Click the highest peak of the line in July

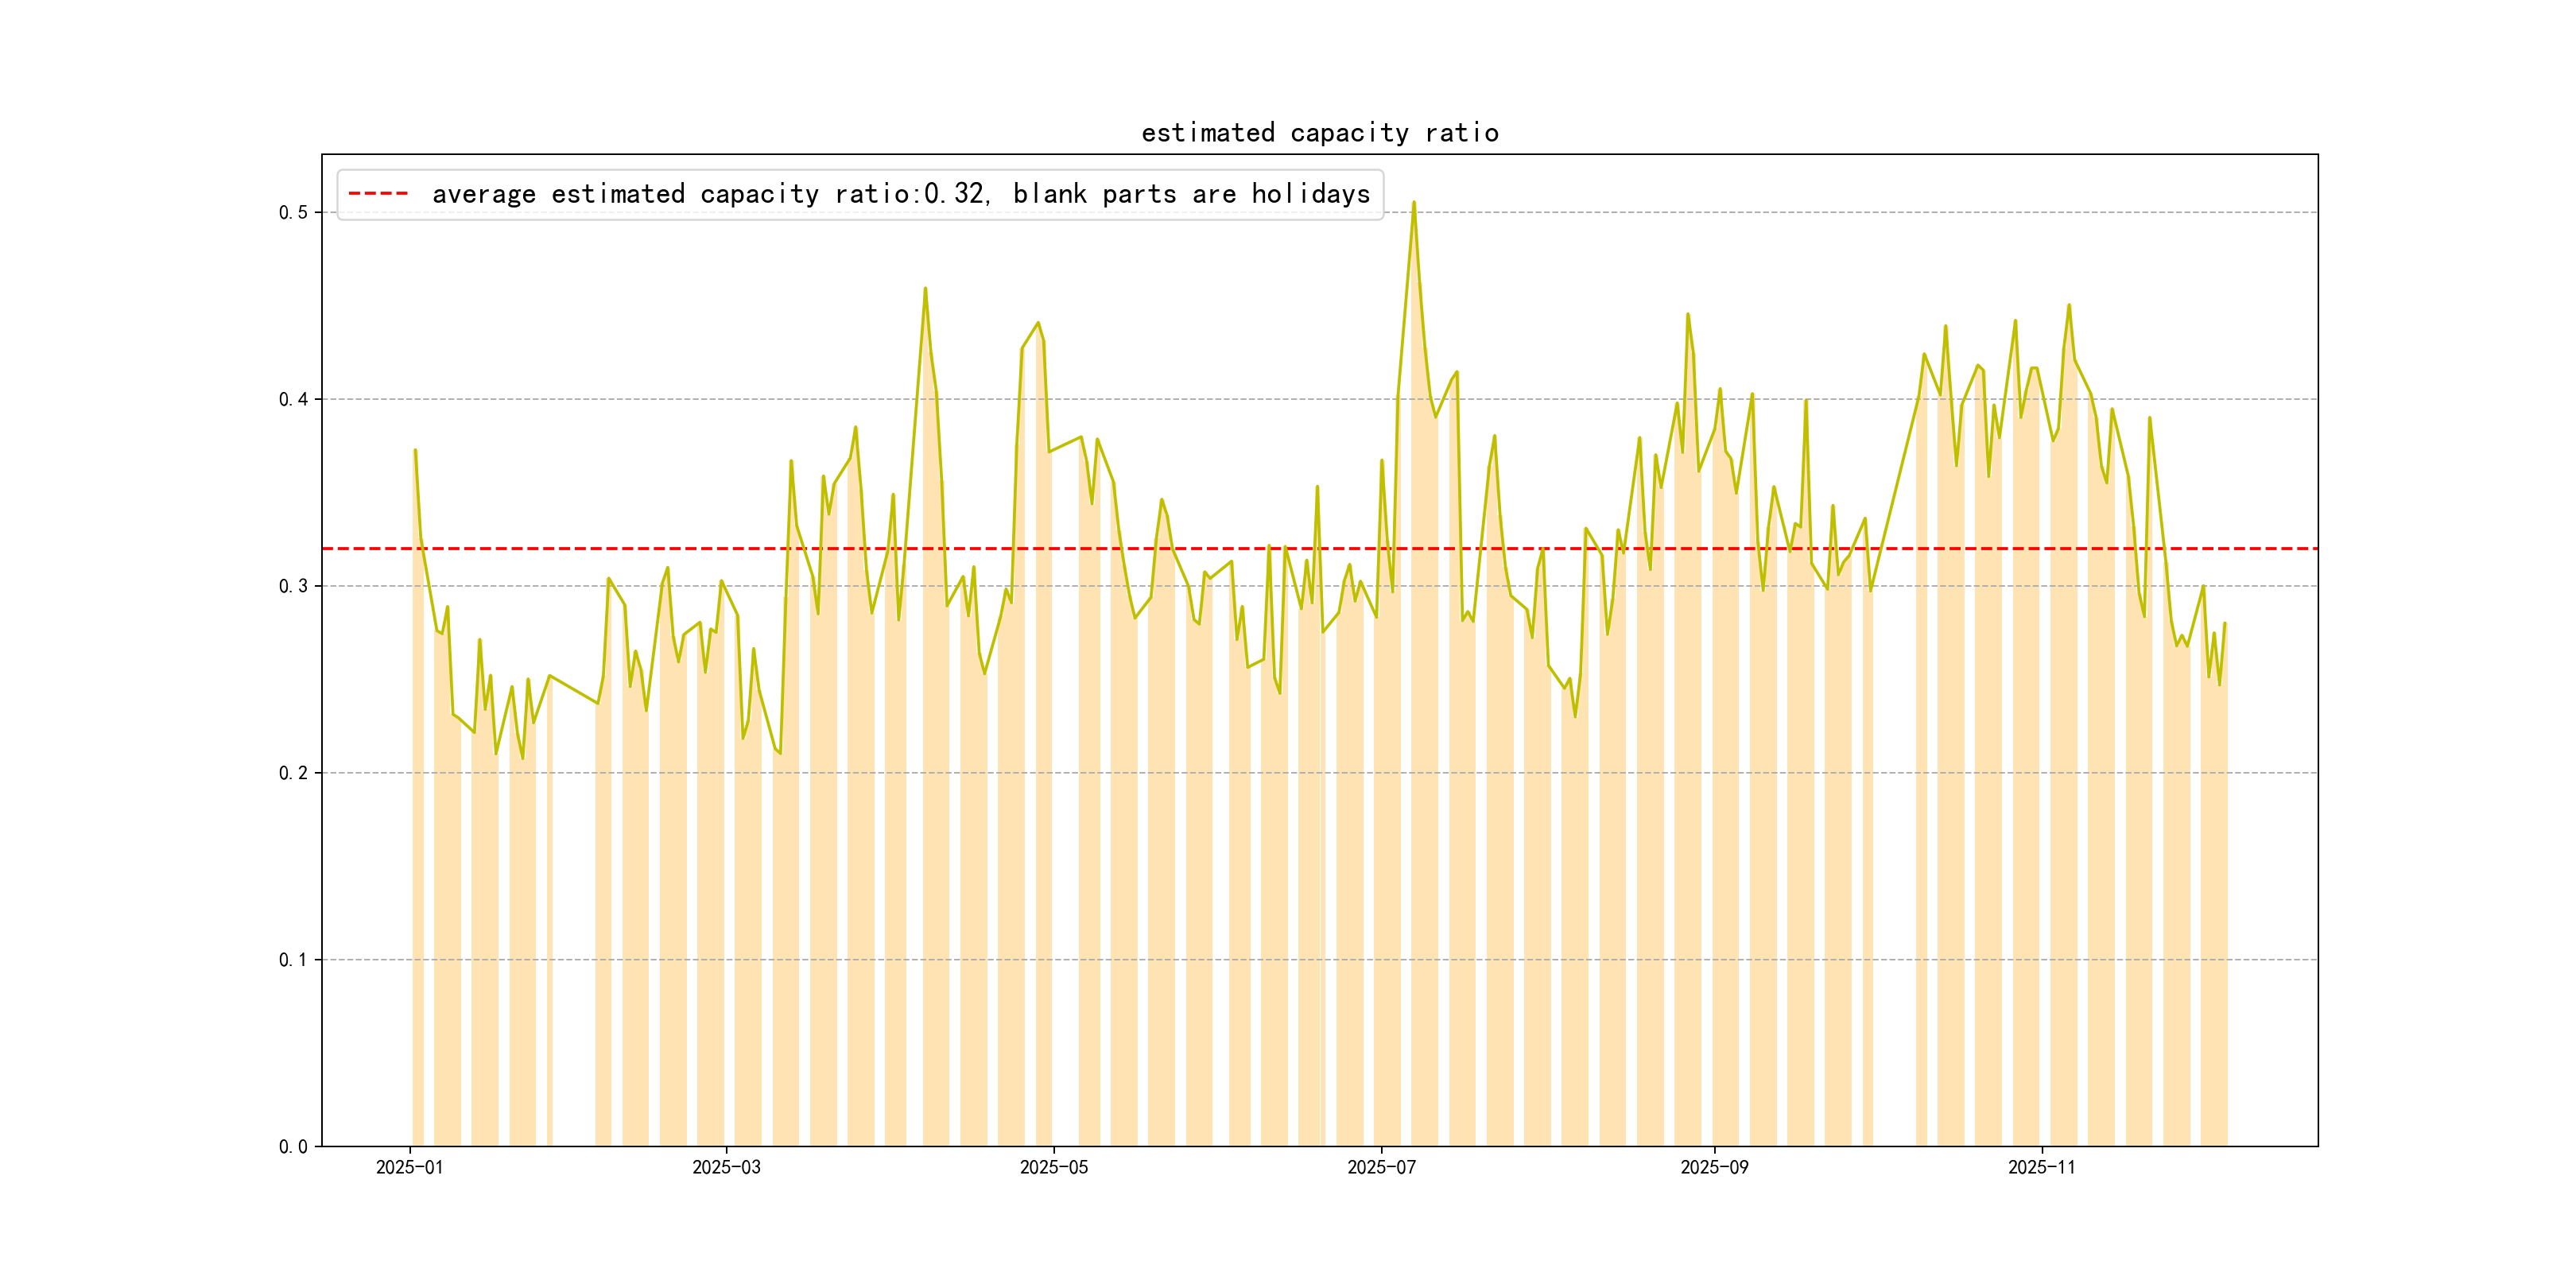click(1413, 202)
